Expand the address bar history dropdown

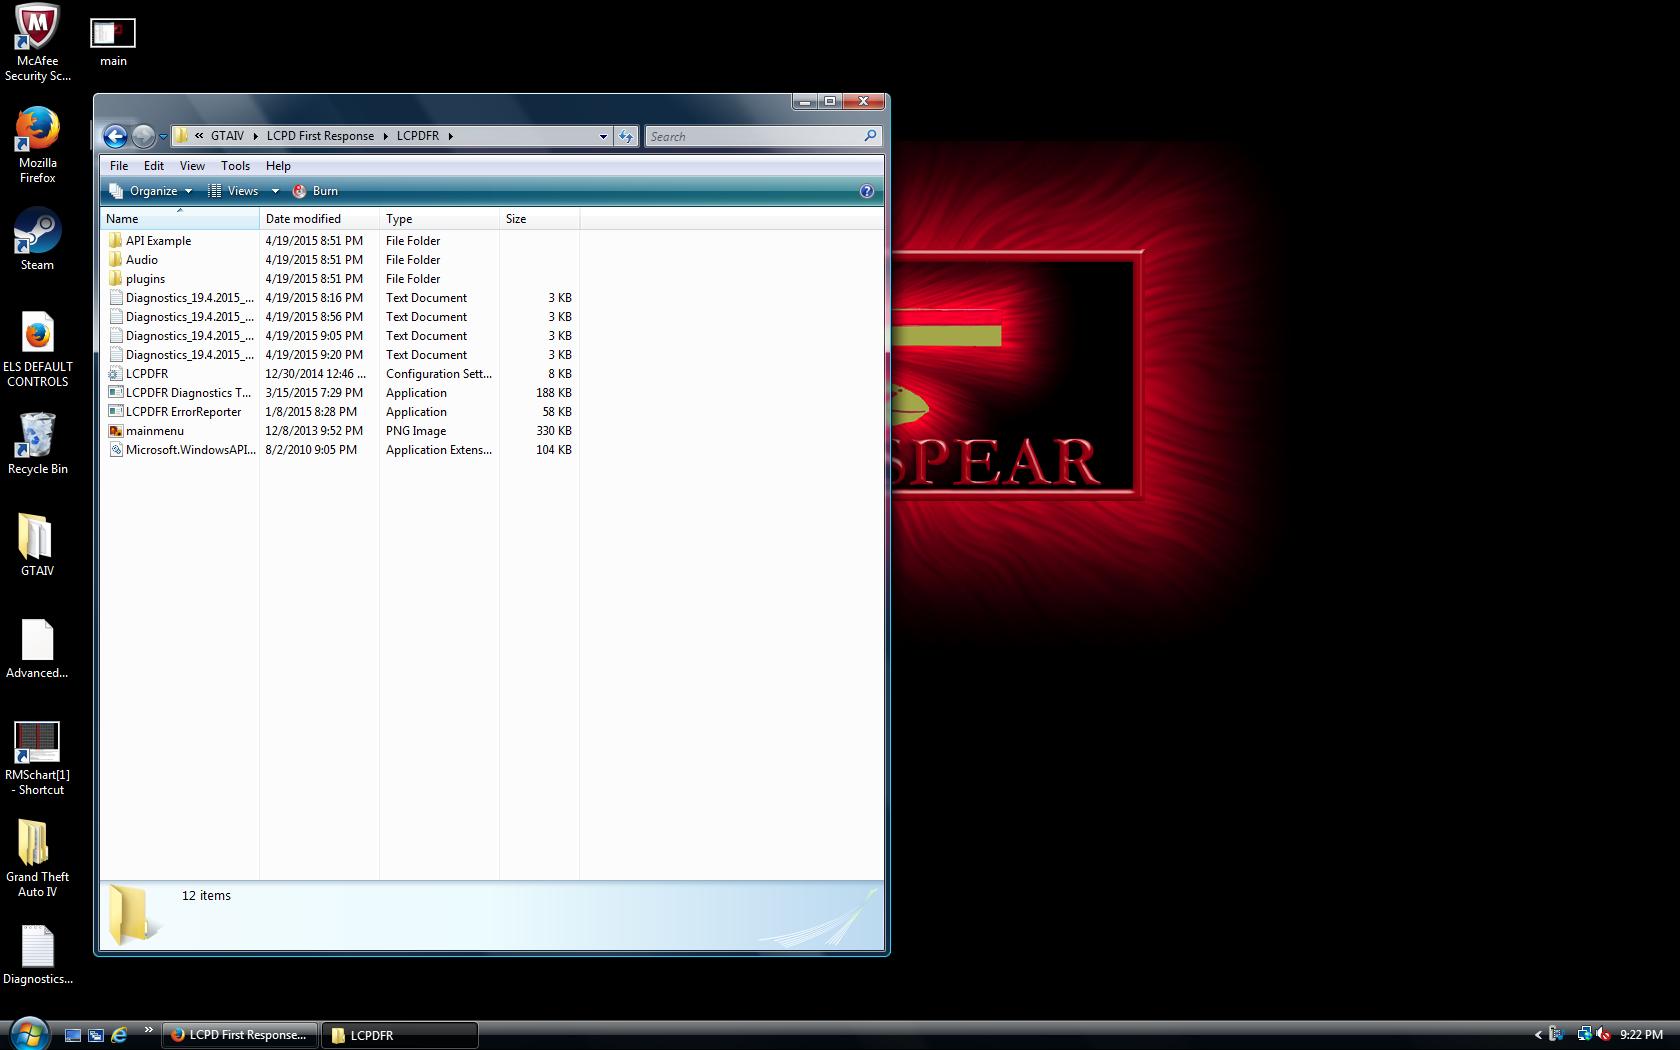(603, 136)
